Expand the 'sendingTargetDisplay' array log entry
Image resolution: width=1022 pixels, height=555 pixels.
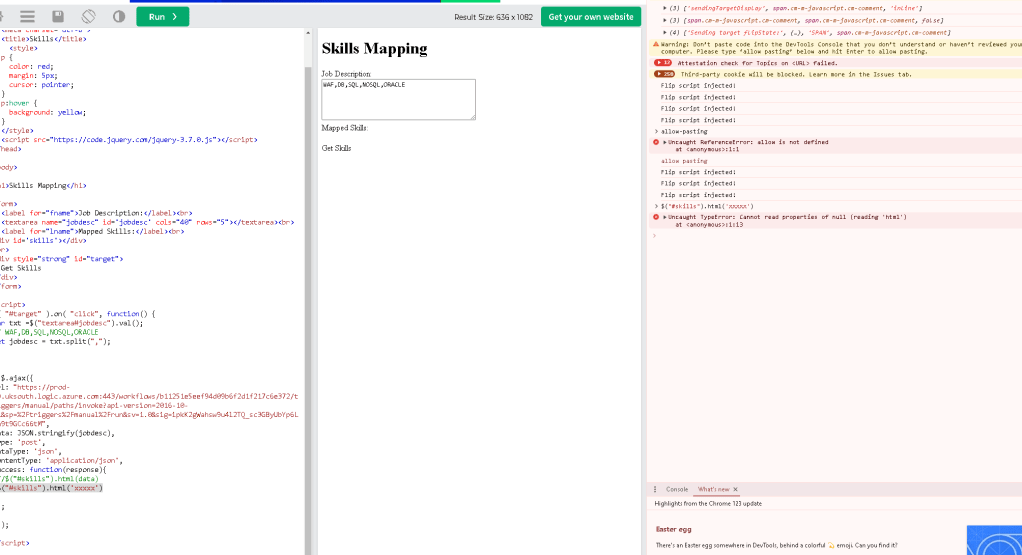[x=665, y=8]
